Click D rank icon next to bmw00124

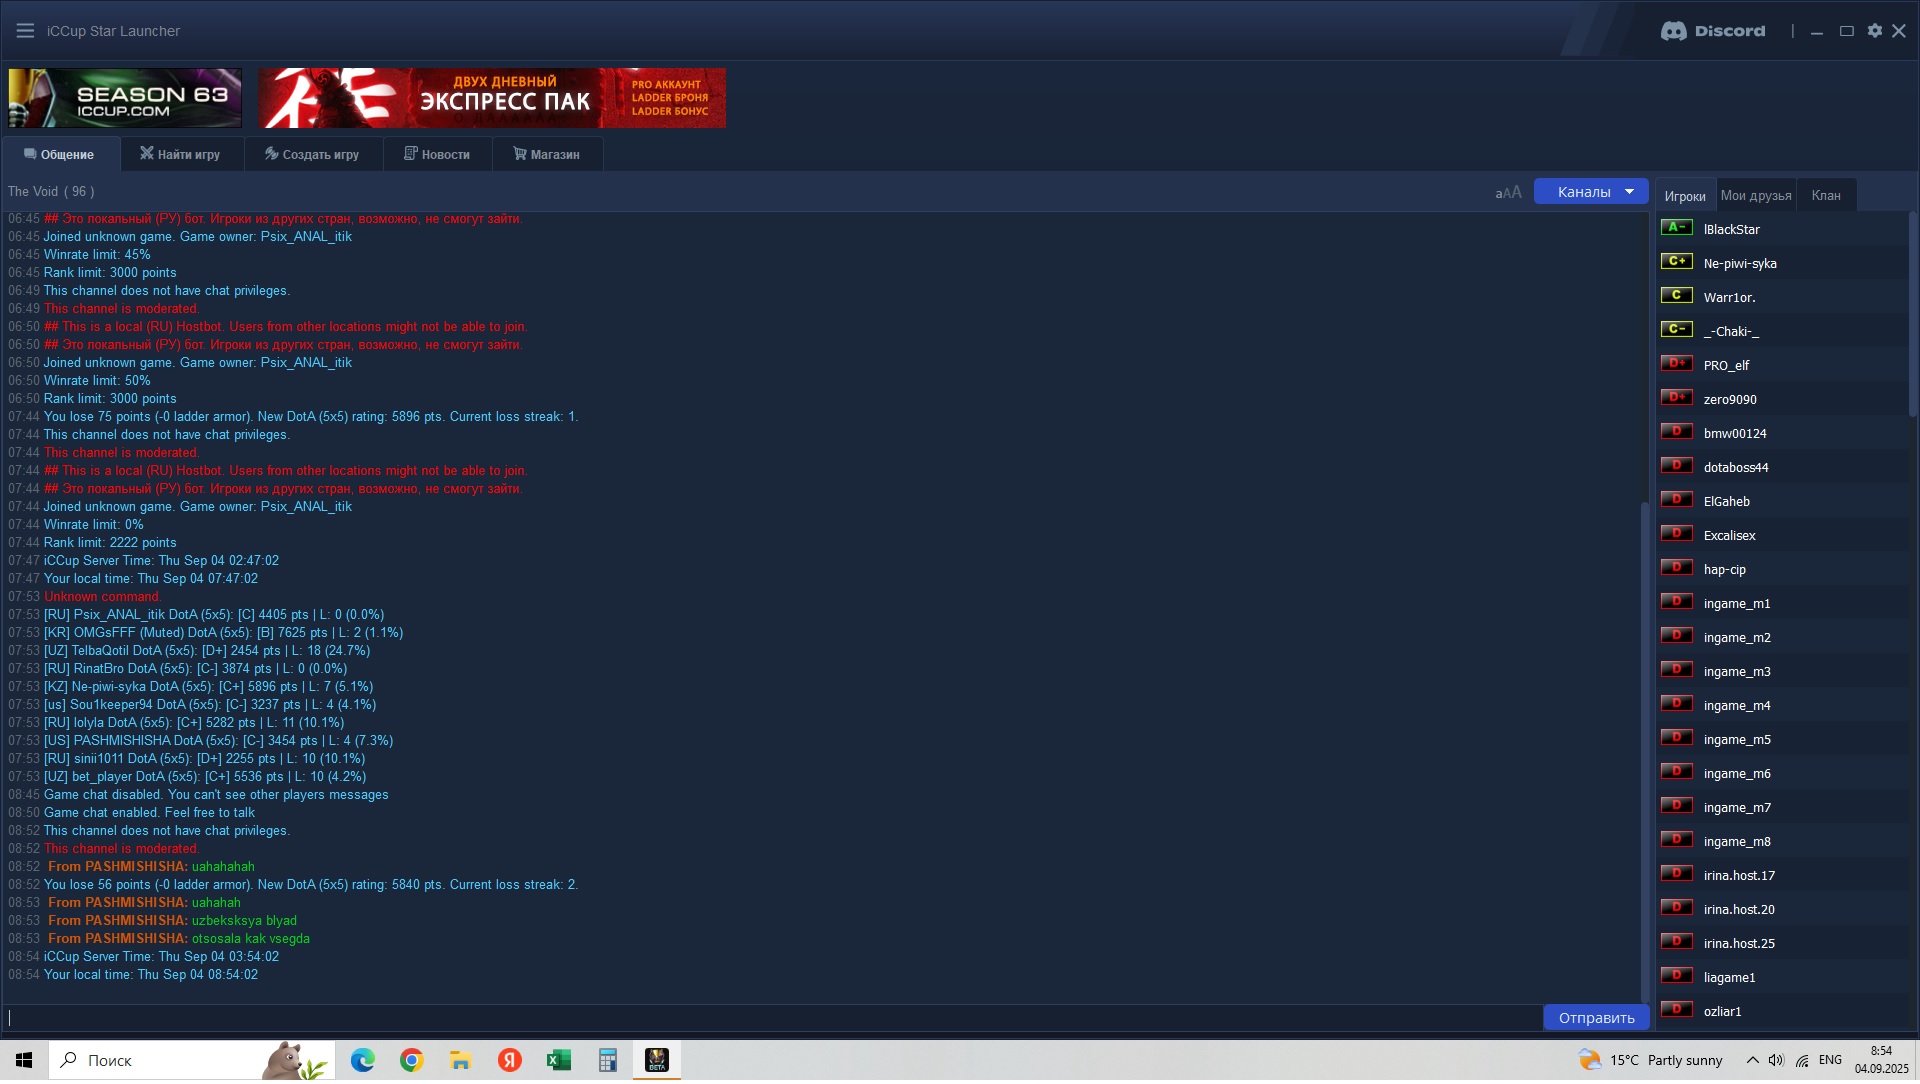coord(1677,432)
